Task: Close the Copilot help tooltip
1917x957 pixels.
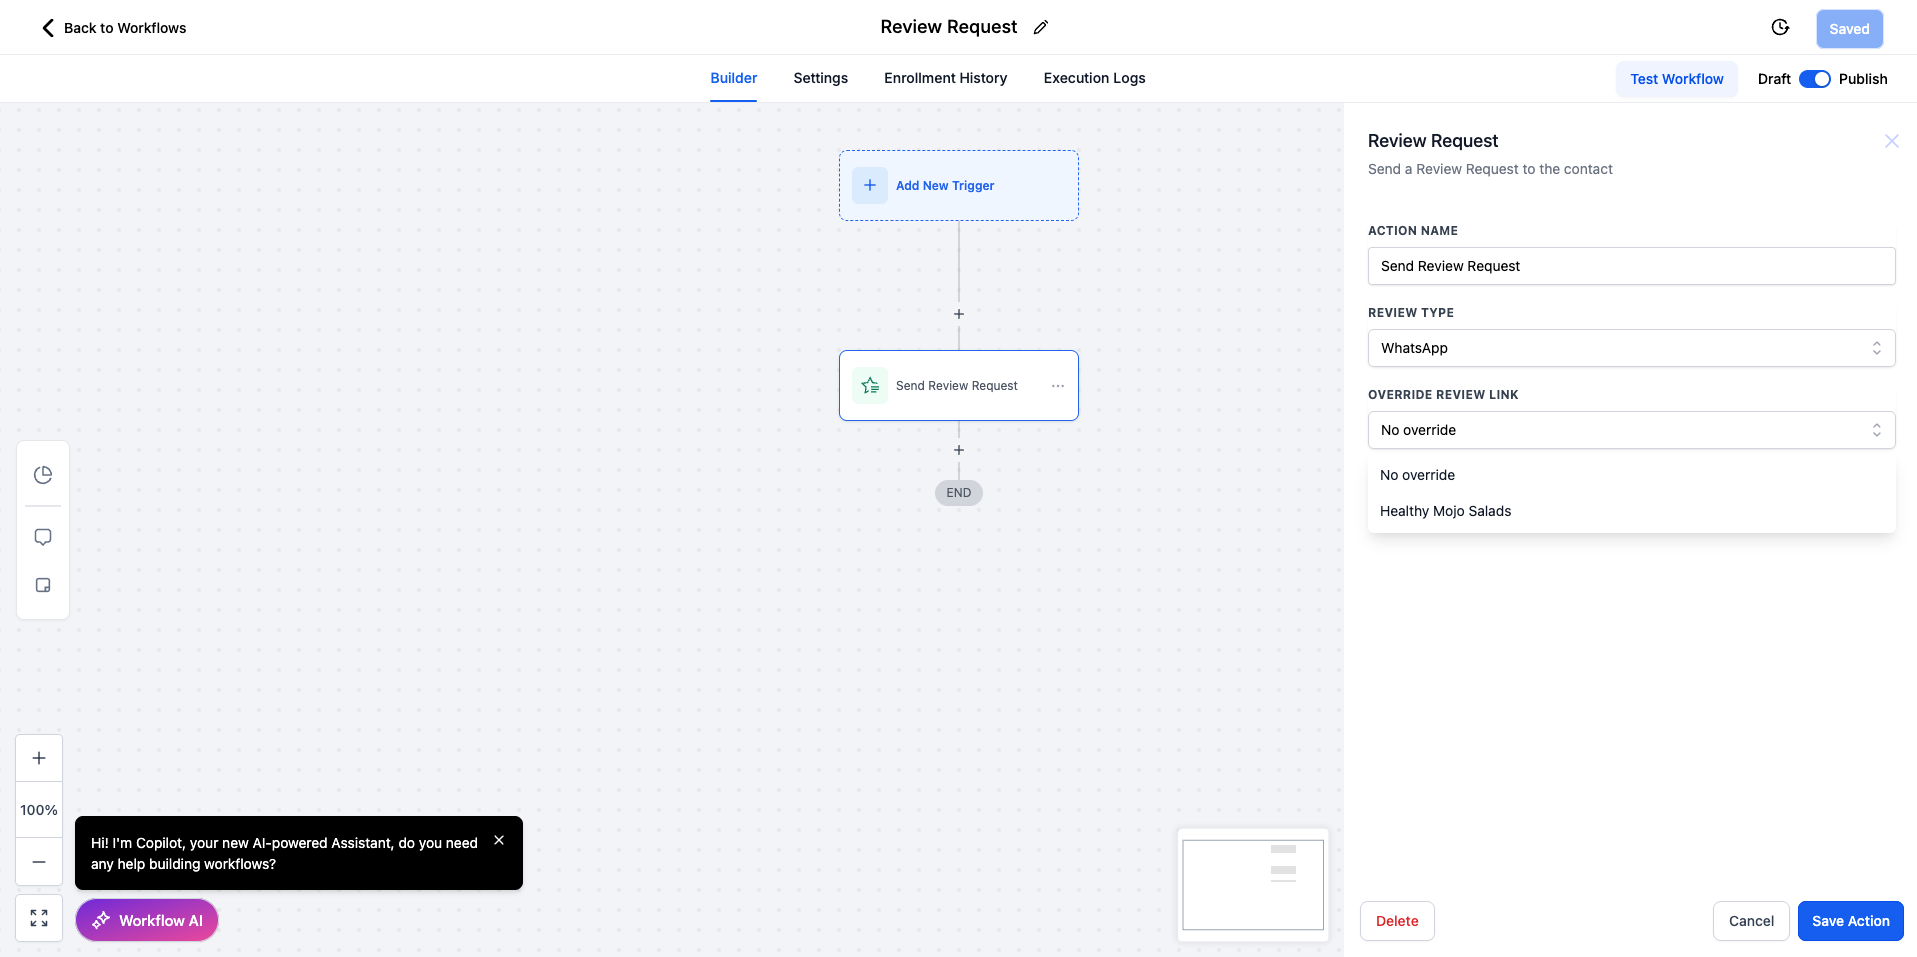Action: [x=499, y=840]
